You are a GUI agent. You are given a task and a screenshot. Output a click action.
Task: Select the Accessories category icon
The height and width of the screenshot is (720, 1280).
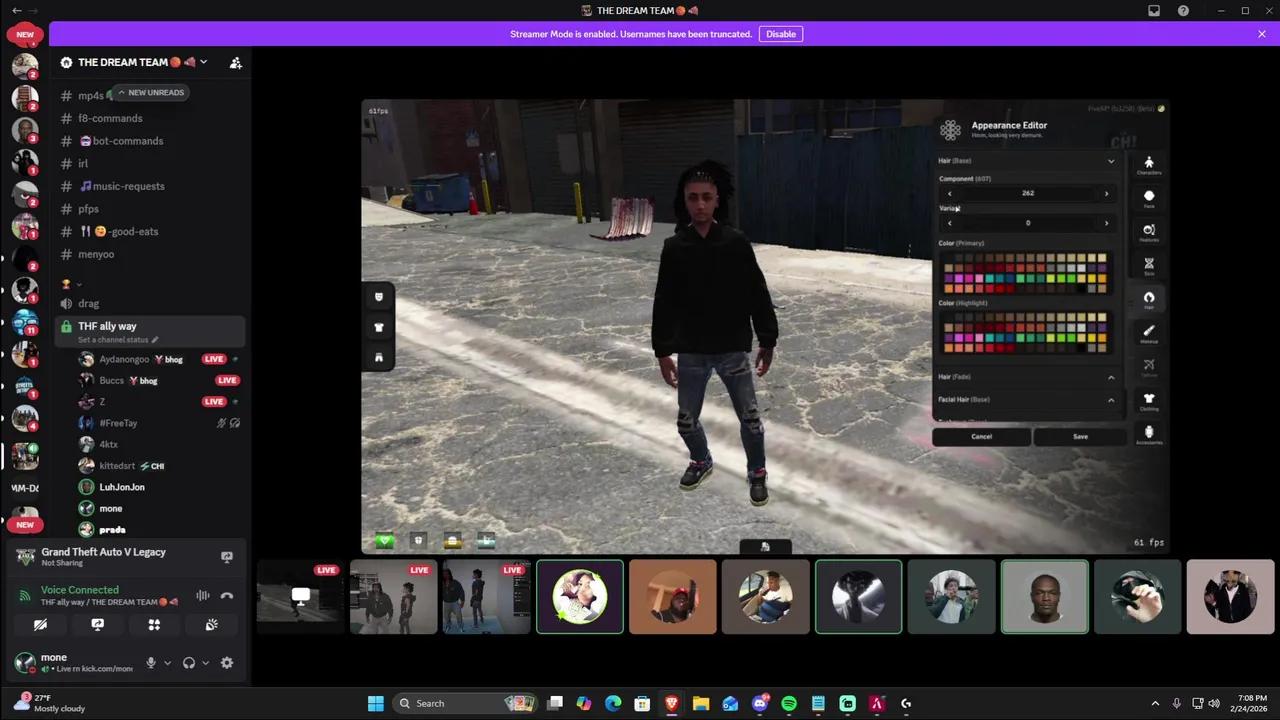[1149, 431]
